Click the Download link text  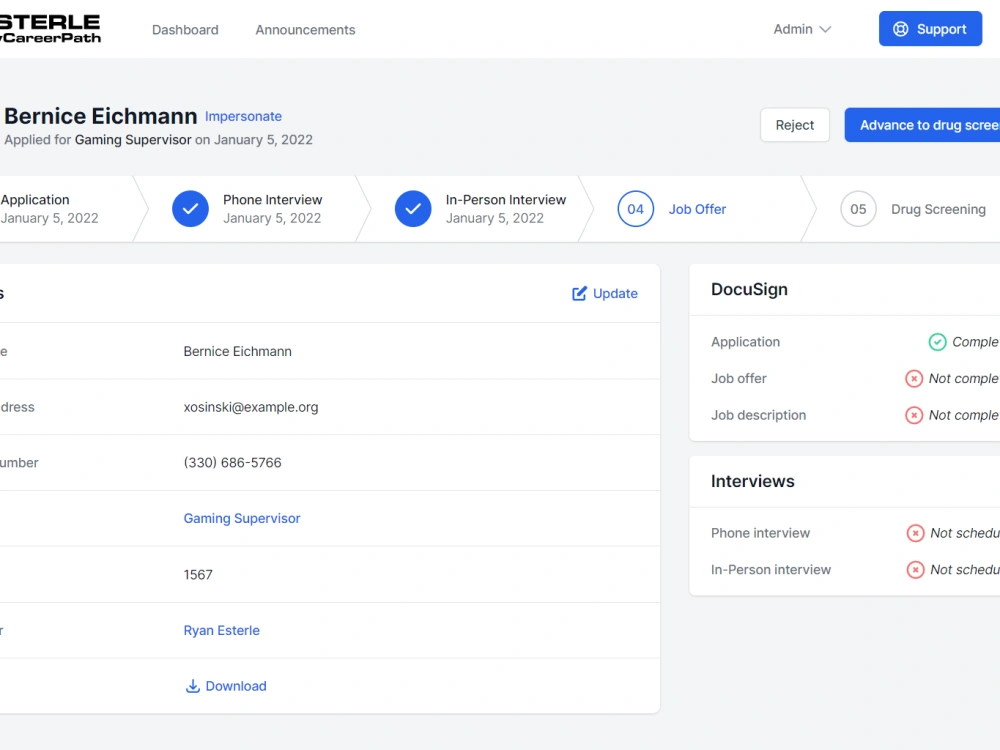[235, 686]
